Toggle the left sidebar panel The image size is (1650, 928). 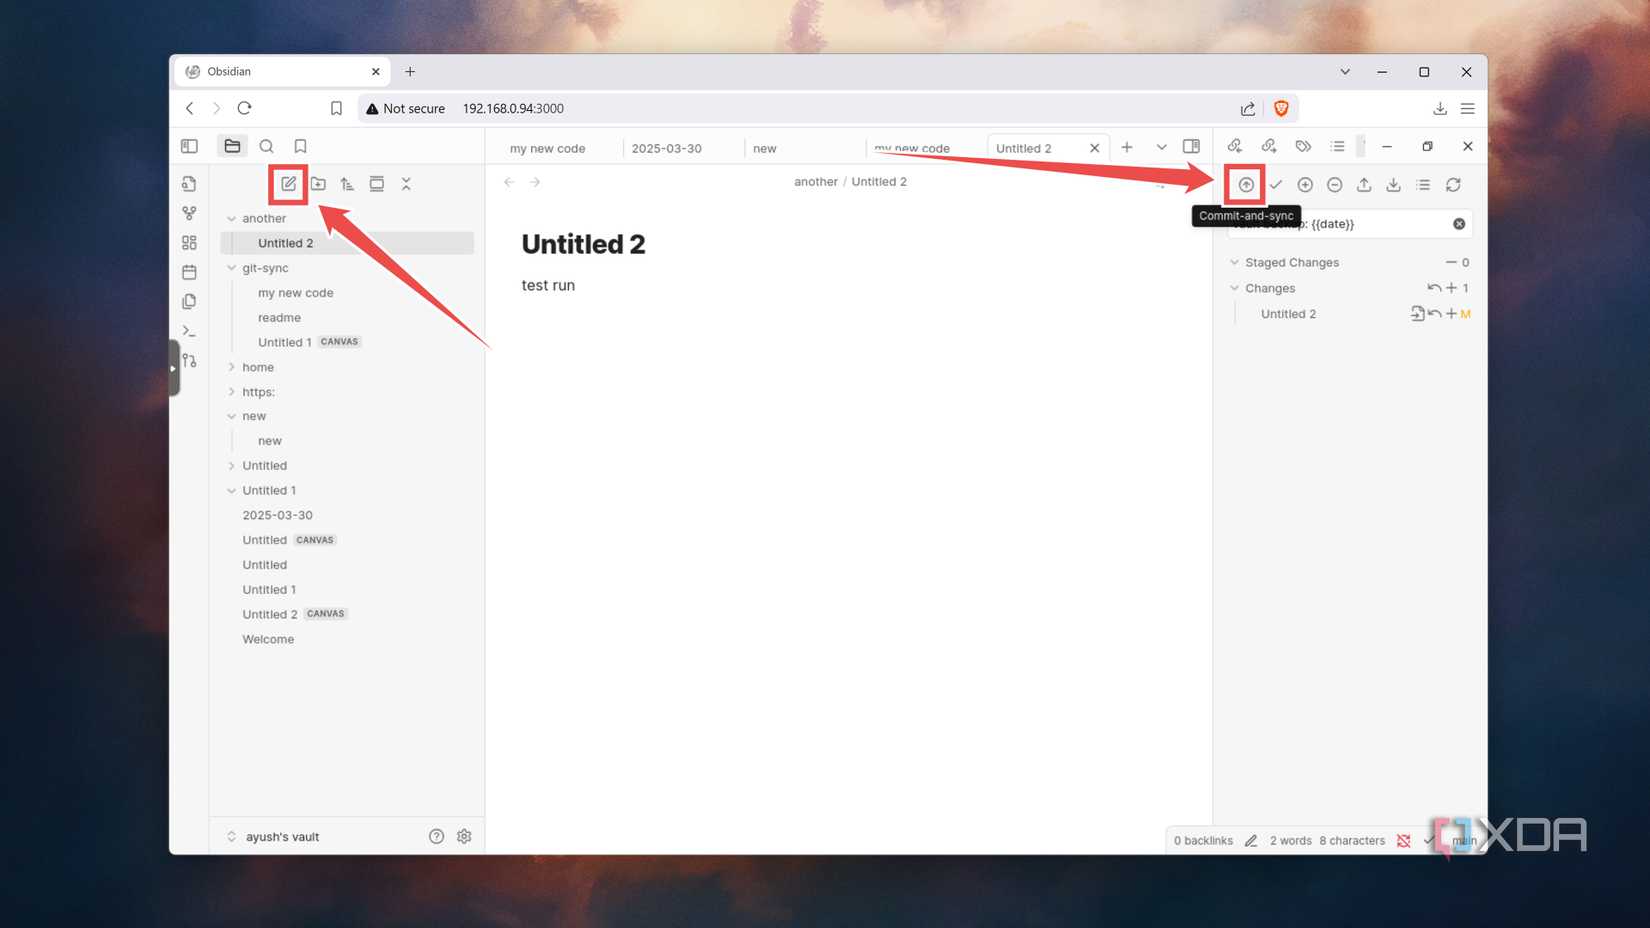[189, 146]
